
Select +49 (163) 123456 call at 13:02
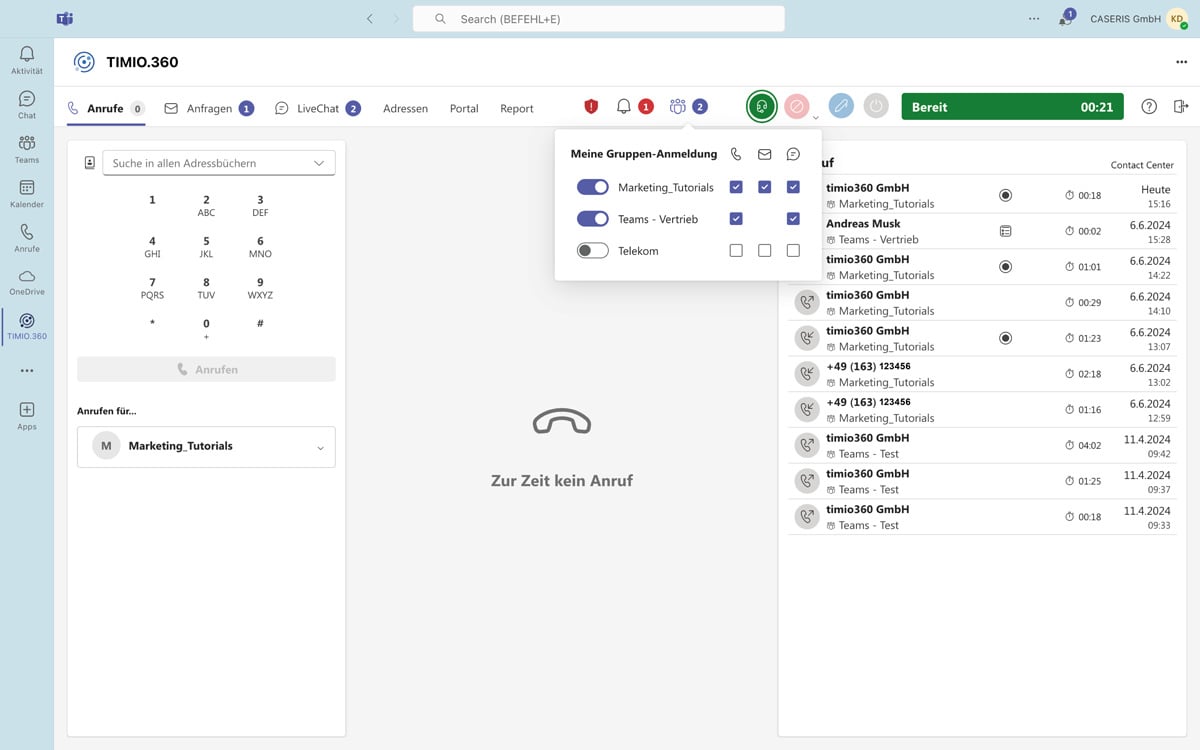982,374
